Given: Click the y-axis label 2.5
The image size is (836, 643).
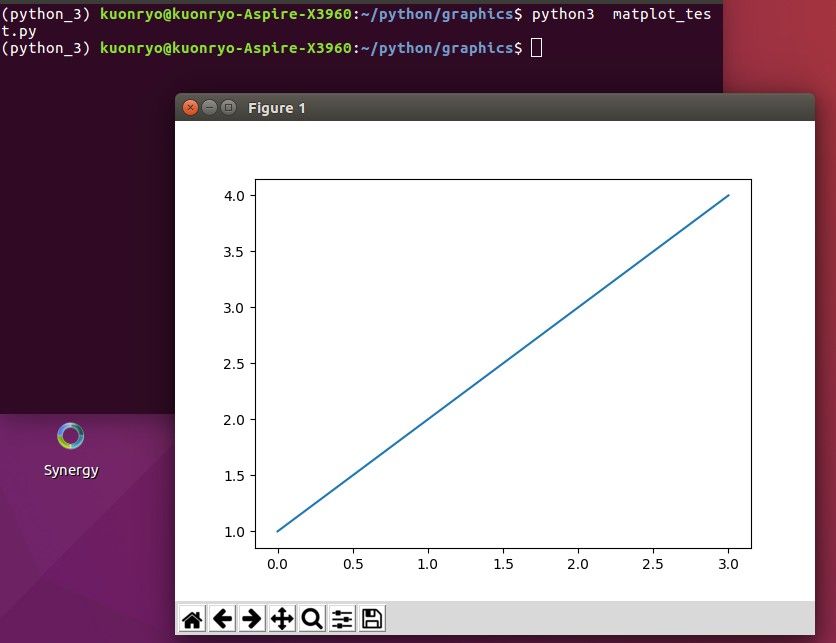Looking at the screenshot, I should coord(234,364).
